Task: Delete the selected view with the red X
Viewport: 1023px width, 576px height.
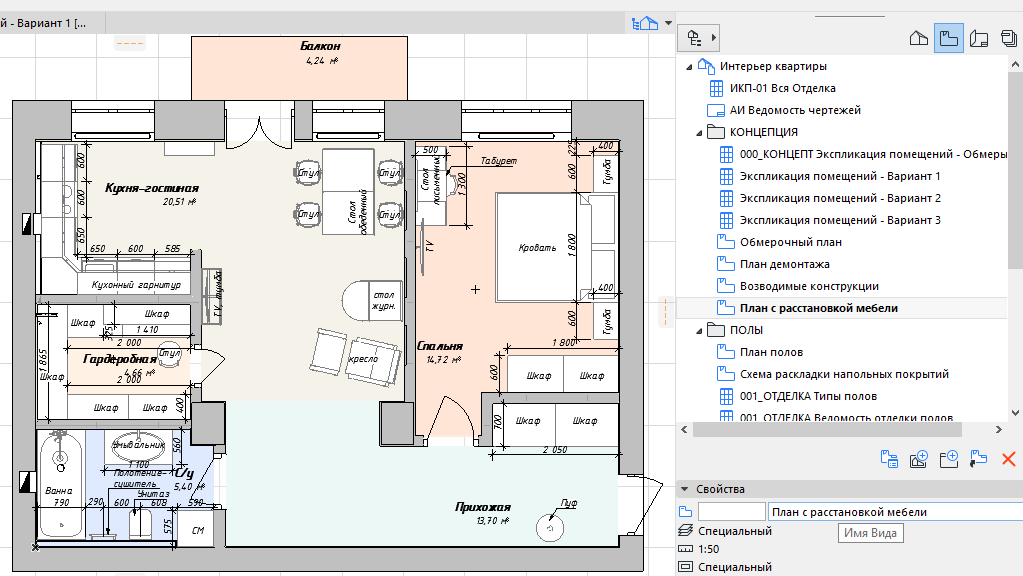Action: (1009, 459)
